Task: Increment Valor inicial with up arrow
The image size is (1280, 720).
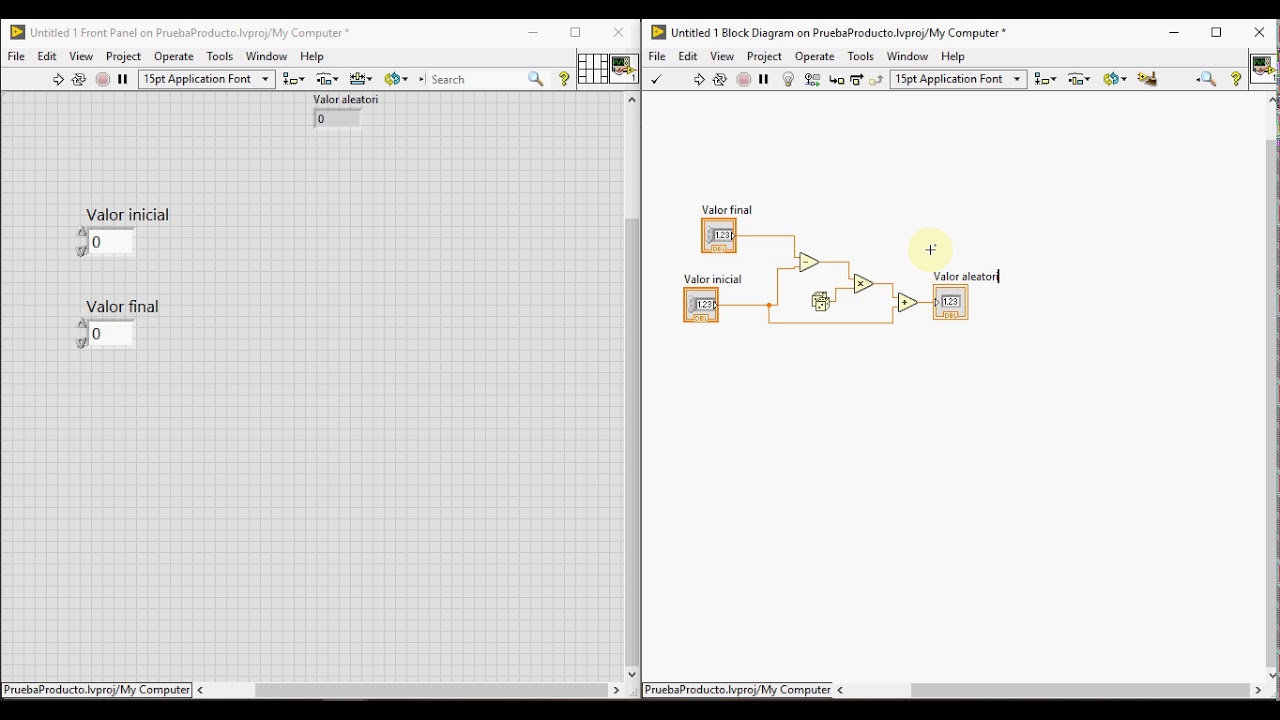Action: click(82, 233)
